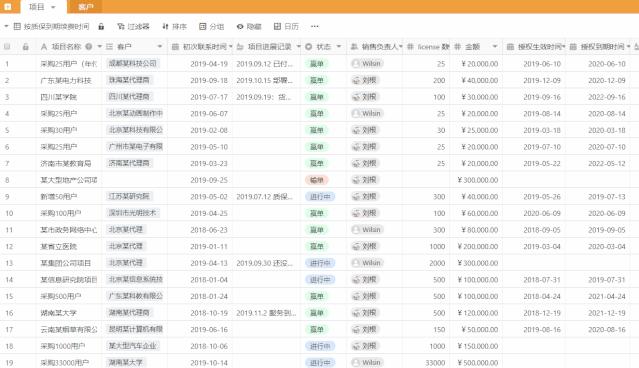Viewport: 639px width, 368px height.
Task: Select first contact date 2018-06-23 cell
Action: point(200,230)
